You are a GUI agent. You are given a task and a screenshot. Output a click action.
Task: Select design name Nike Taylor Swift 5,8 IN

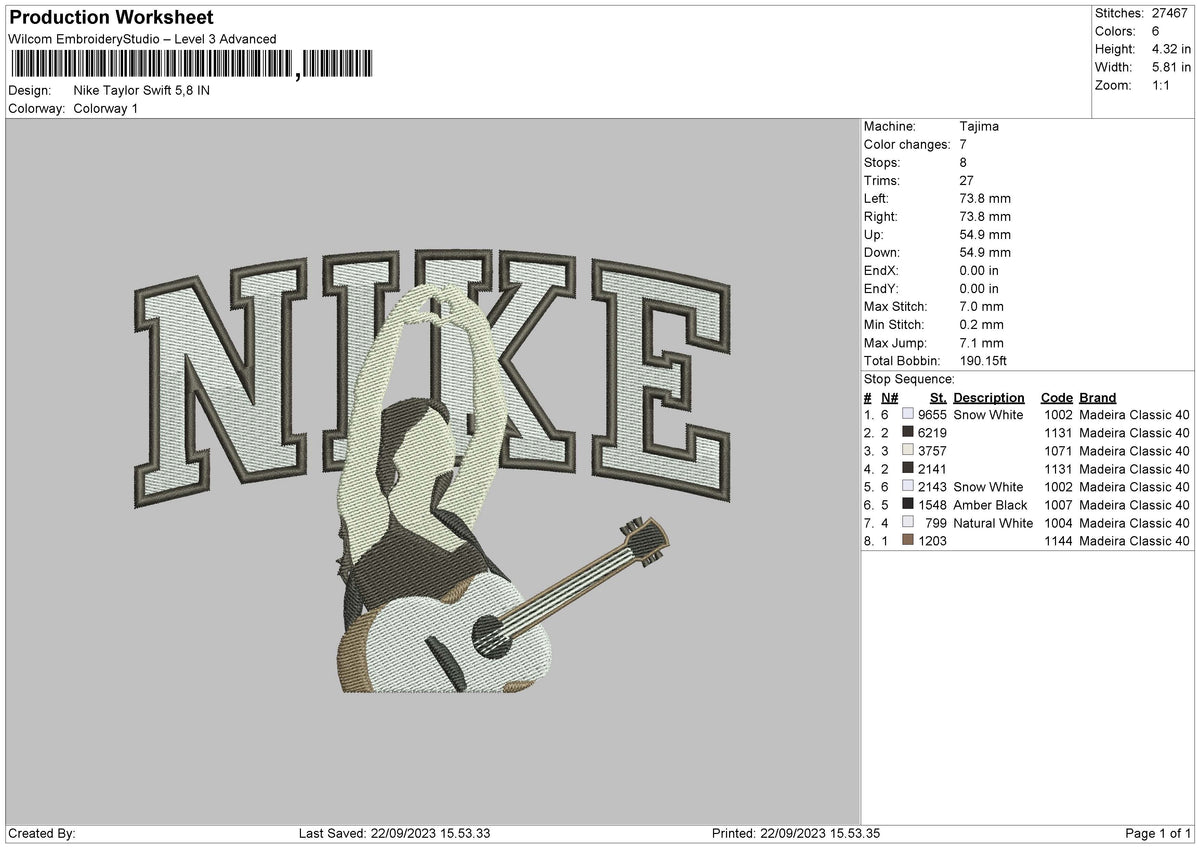142,90
